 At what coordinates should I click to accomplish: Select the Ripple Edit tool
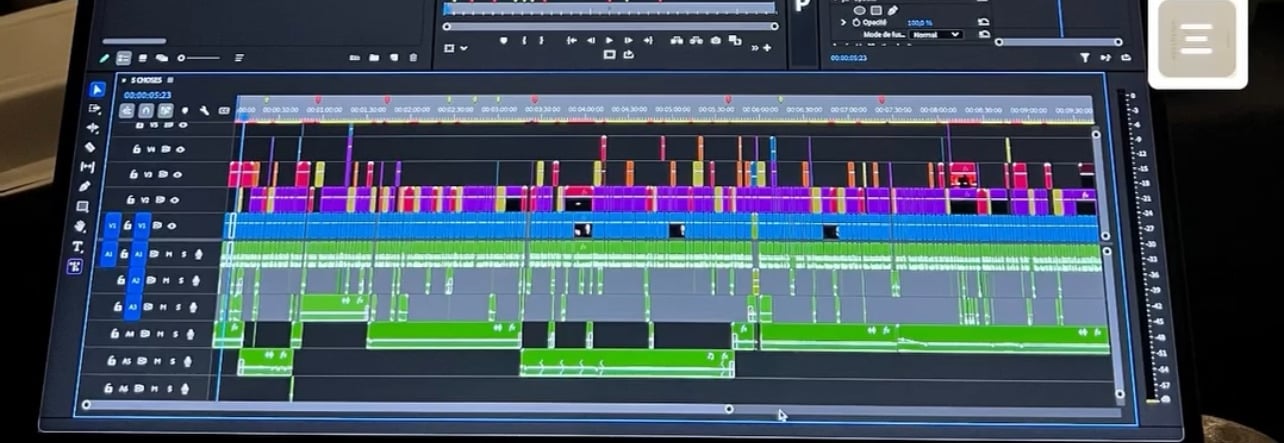[x=94, y=128]
